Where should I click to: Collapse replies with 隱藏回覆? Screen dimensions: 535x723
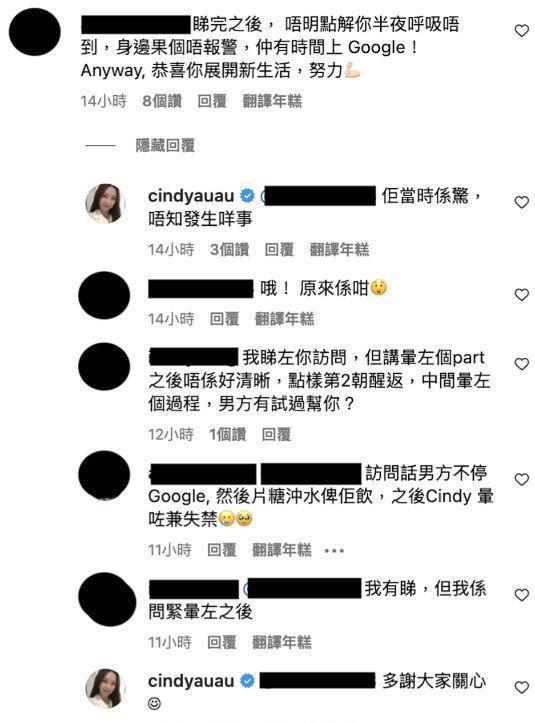point(165,146)
